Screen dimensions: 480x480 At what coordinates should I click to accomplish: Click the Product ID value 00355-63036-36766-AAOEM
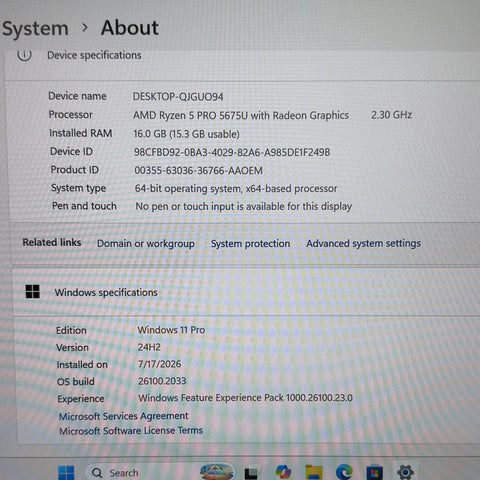pos(198,171)
